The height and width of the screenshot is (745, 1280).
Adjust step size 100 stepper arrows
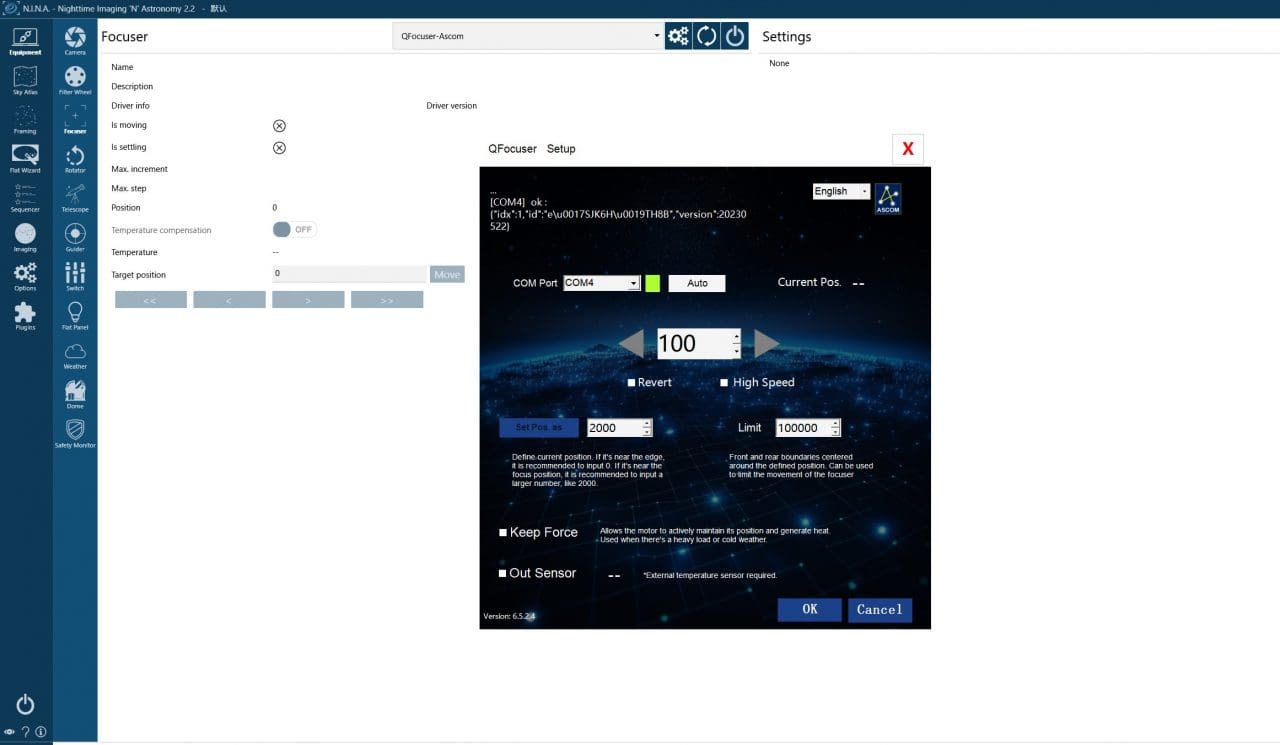point(737,344)
